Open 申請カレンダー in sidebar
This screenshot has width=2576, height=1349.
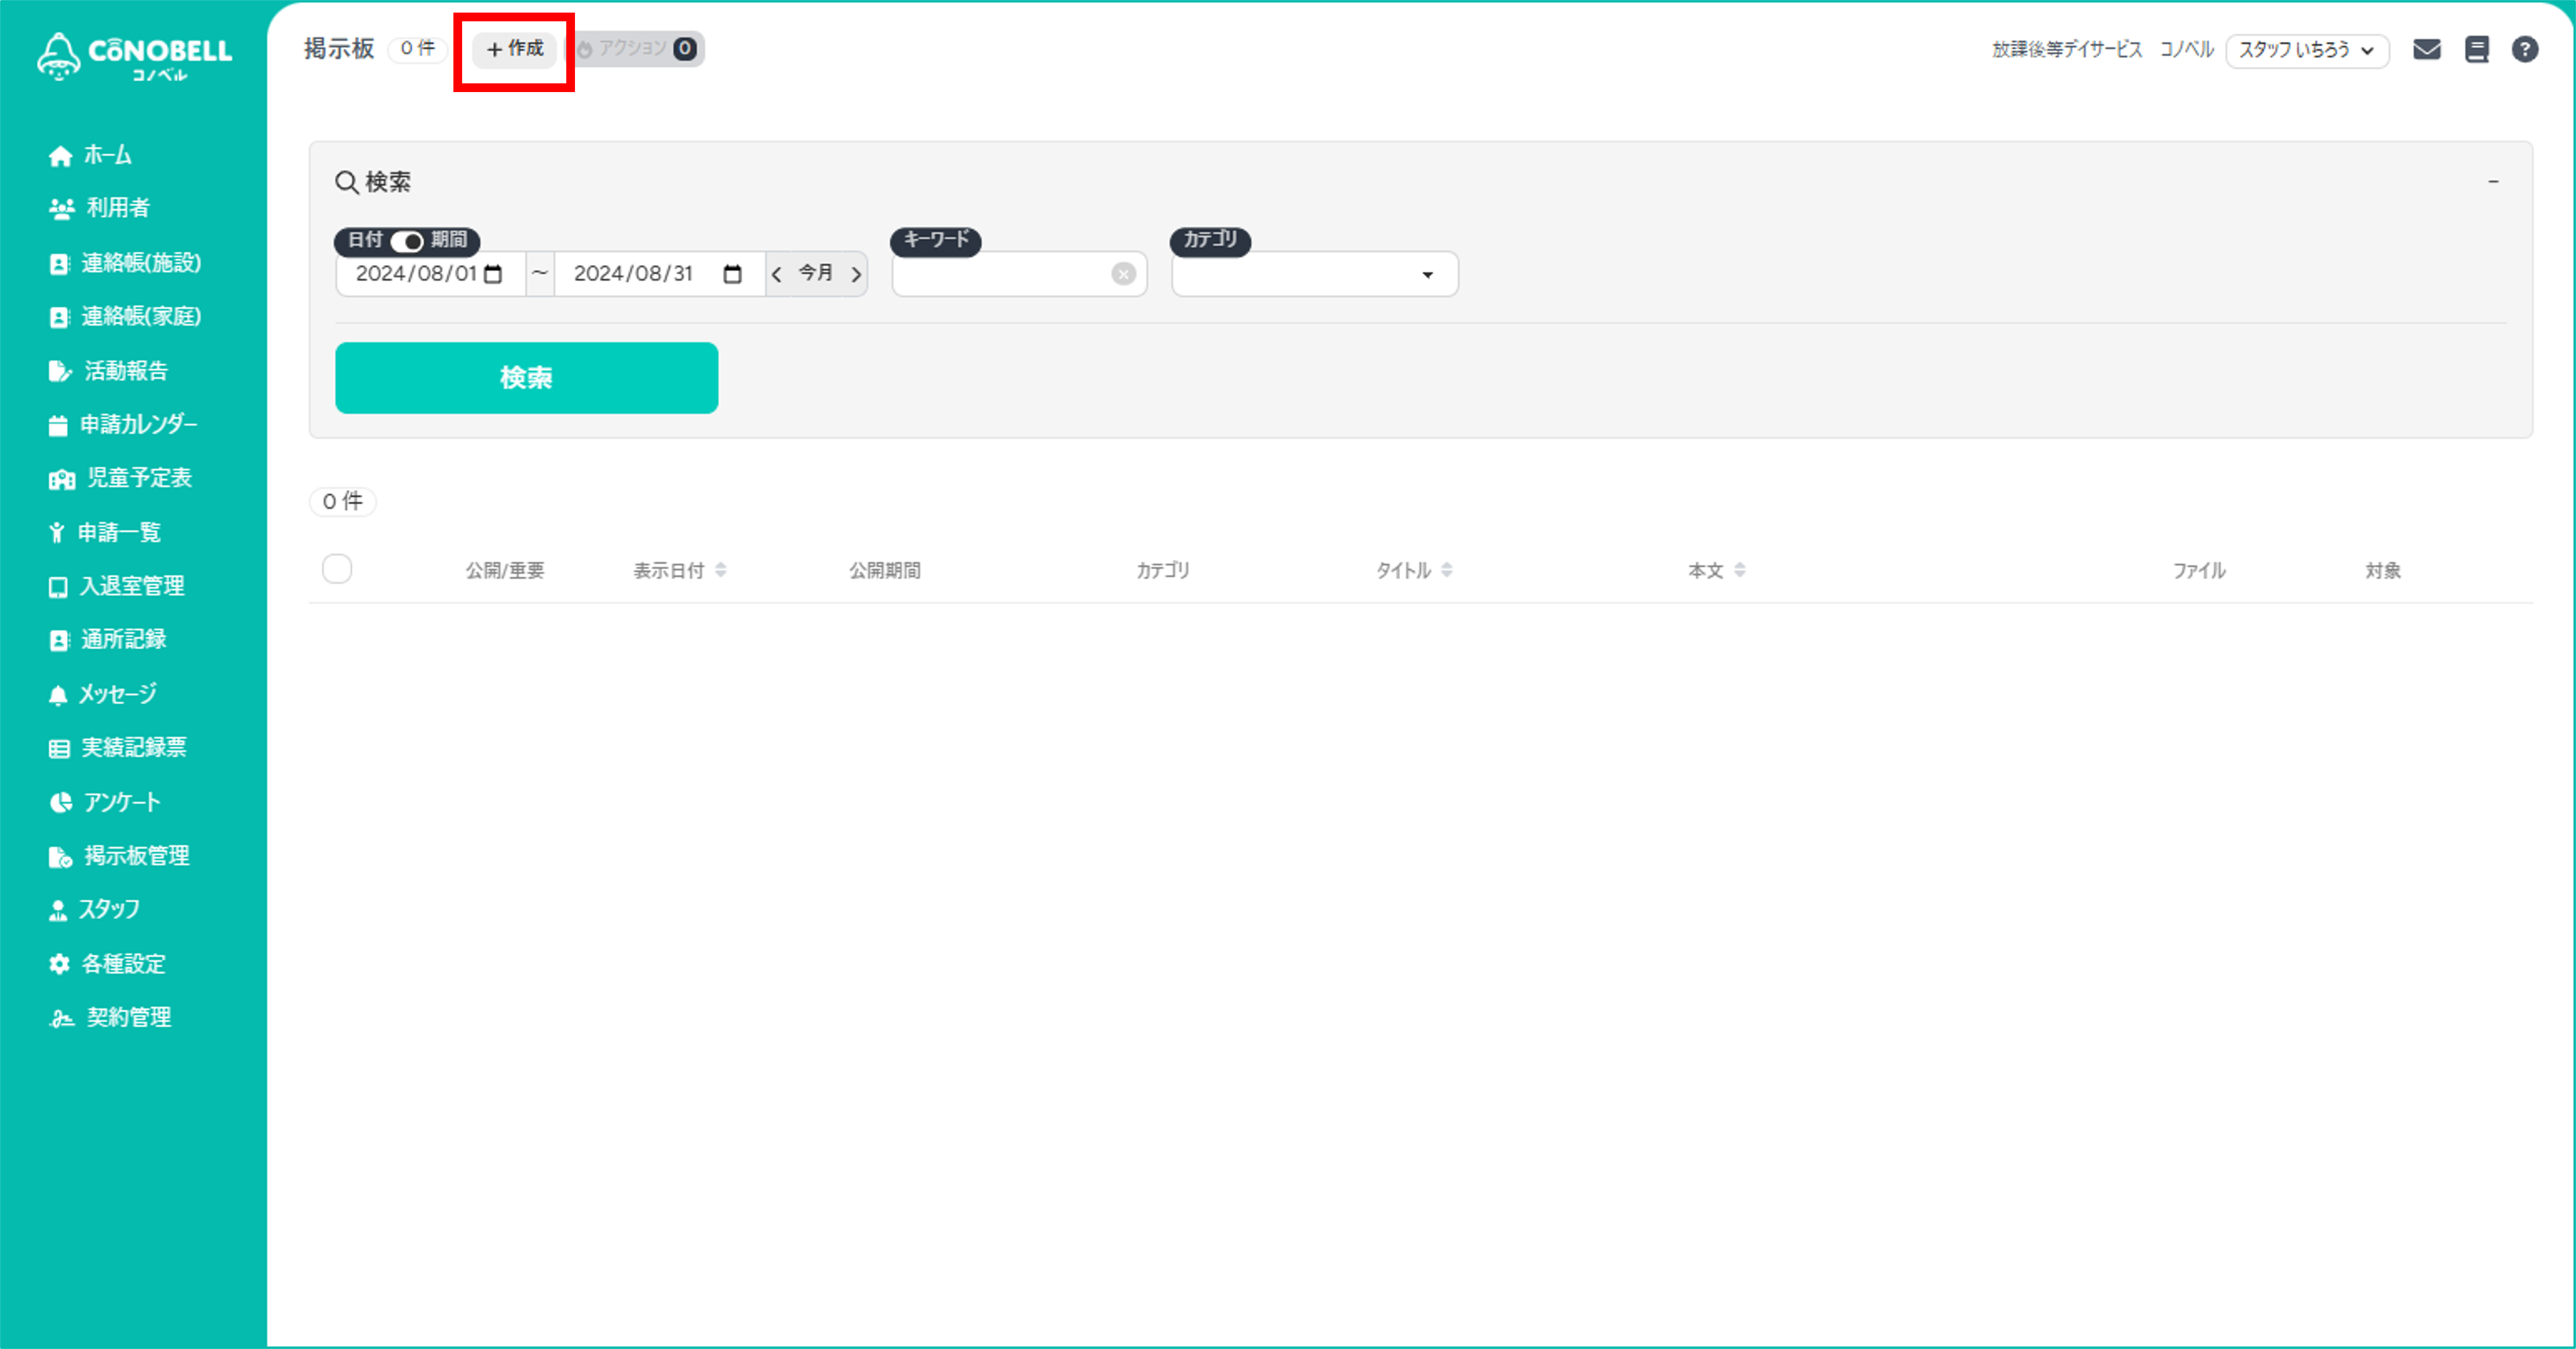click(123, 424)
